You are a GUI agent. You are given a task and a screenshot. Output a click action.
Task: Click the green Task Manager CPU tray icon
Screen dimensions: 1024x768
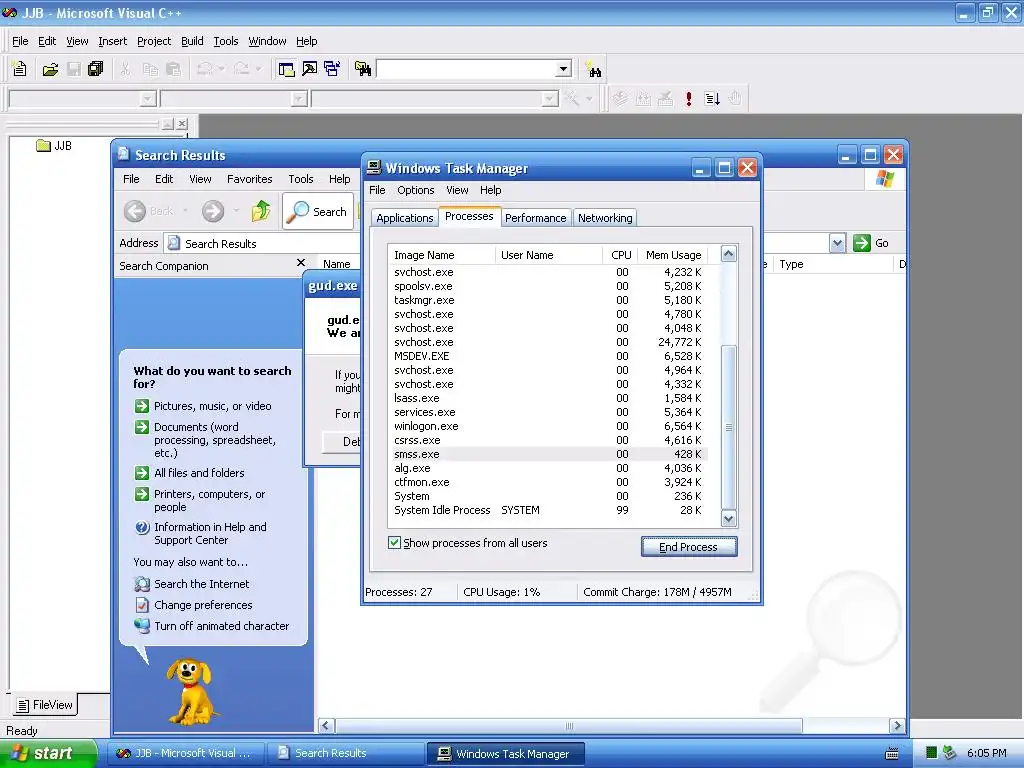point(931,753)
